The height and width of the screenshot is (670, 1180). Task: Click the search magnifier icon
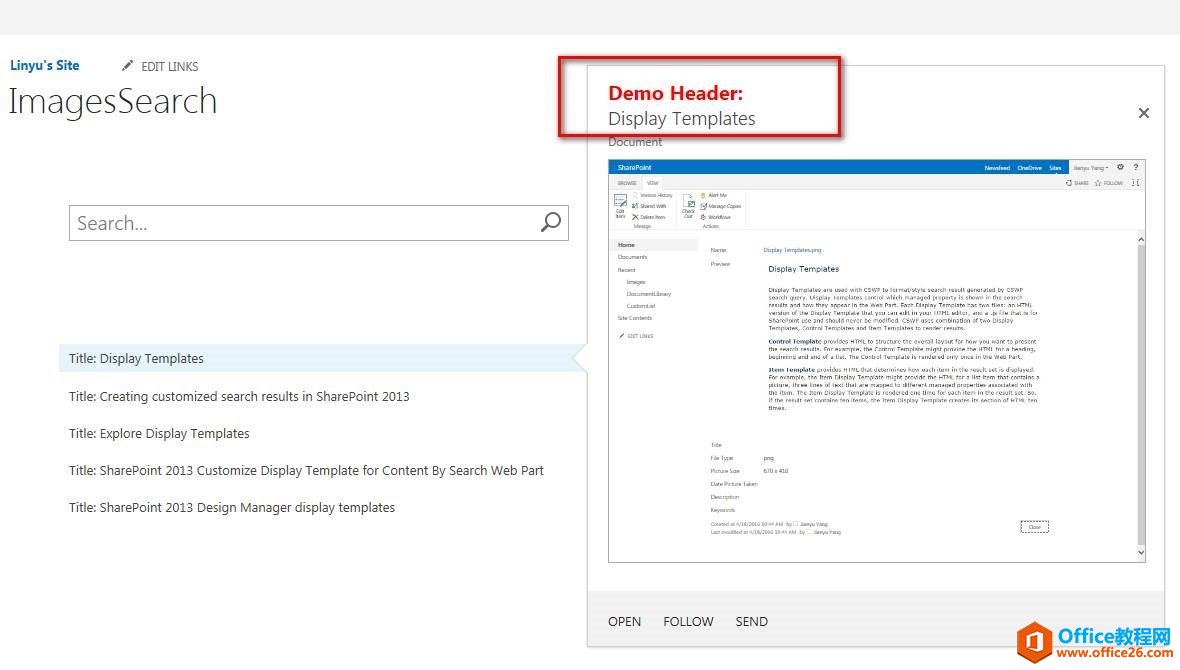pos(551,222)
